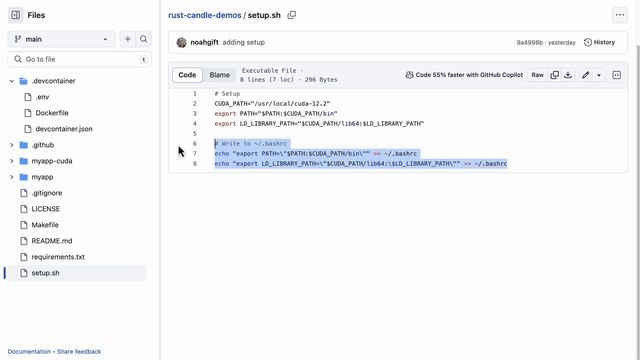
Task: Select the .github folder
Action: pos(42,145)
